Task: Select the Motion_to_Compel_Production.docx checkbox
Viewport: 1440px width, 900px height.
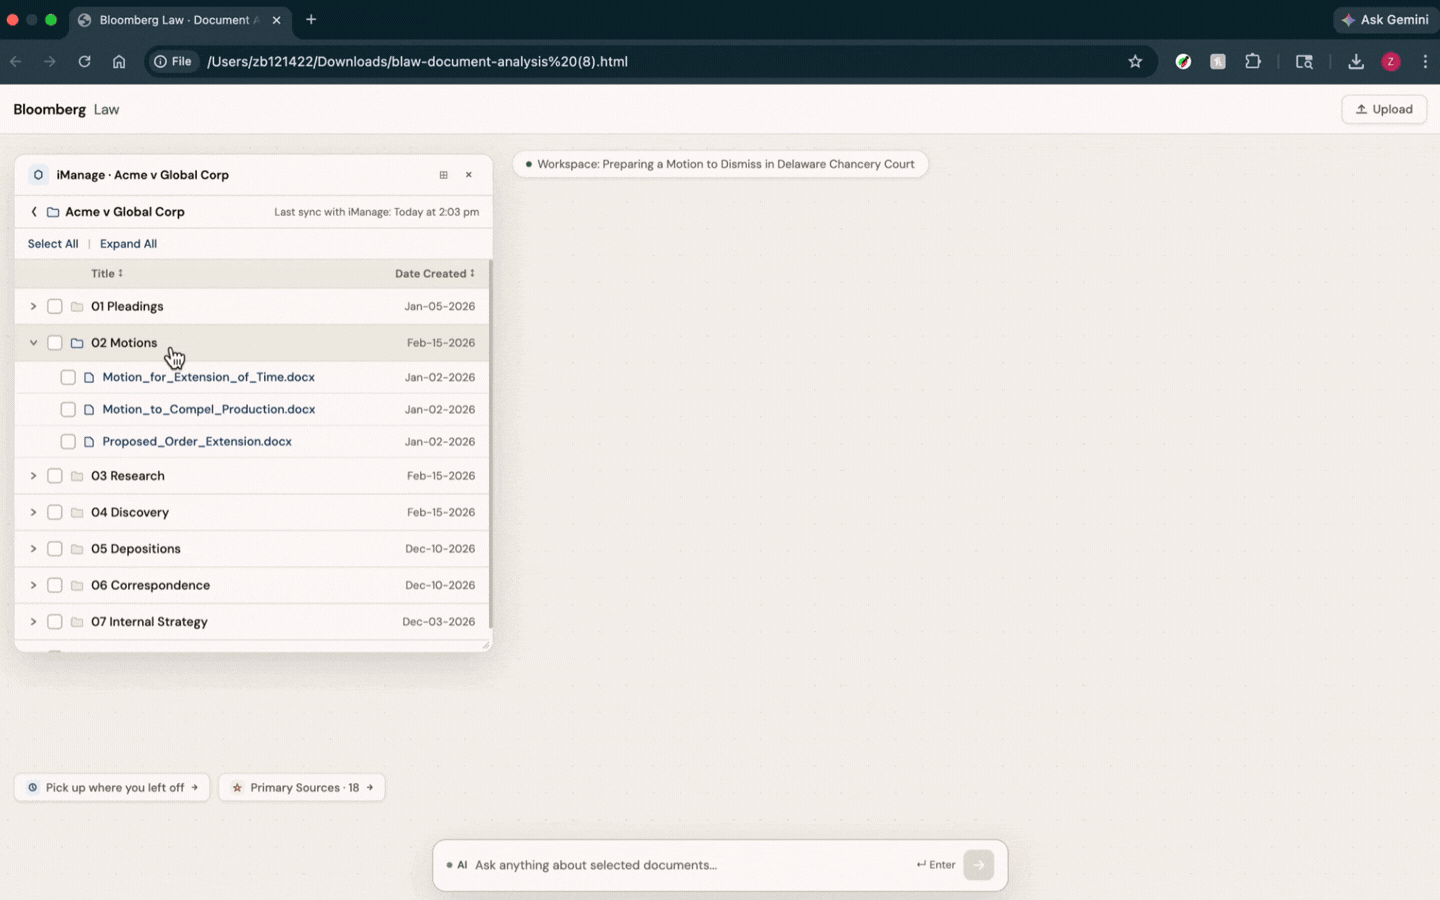Action: (68, 409)
